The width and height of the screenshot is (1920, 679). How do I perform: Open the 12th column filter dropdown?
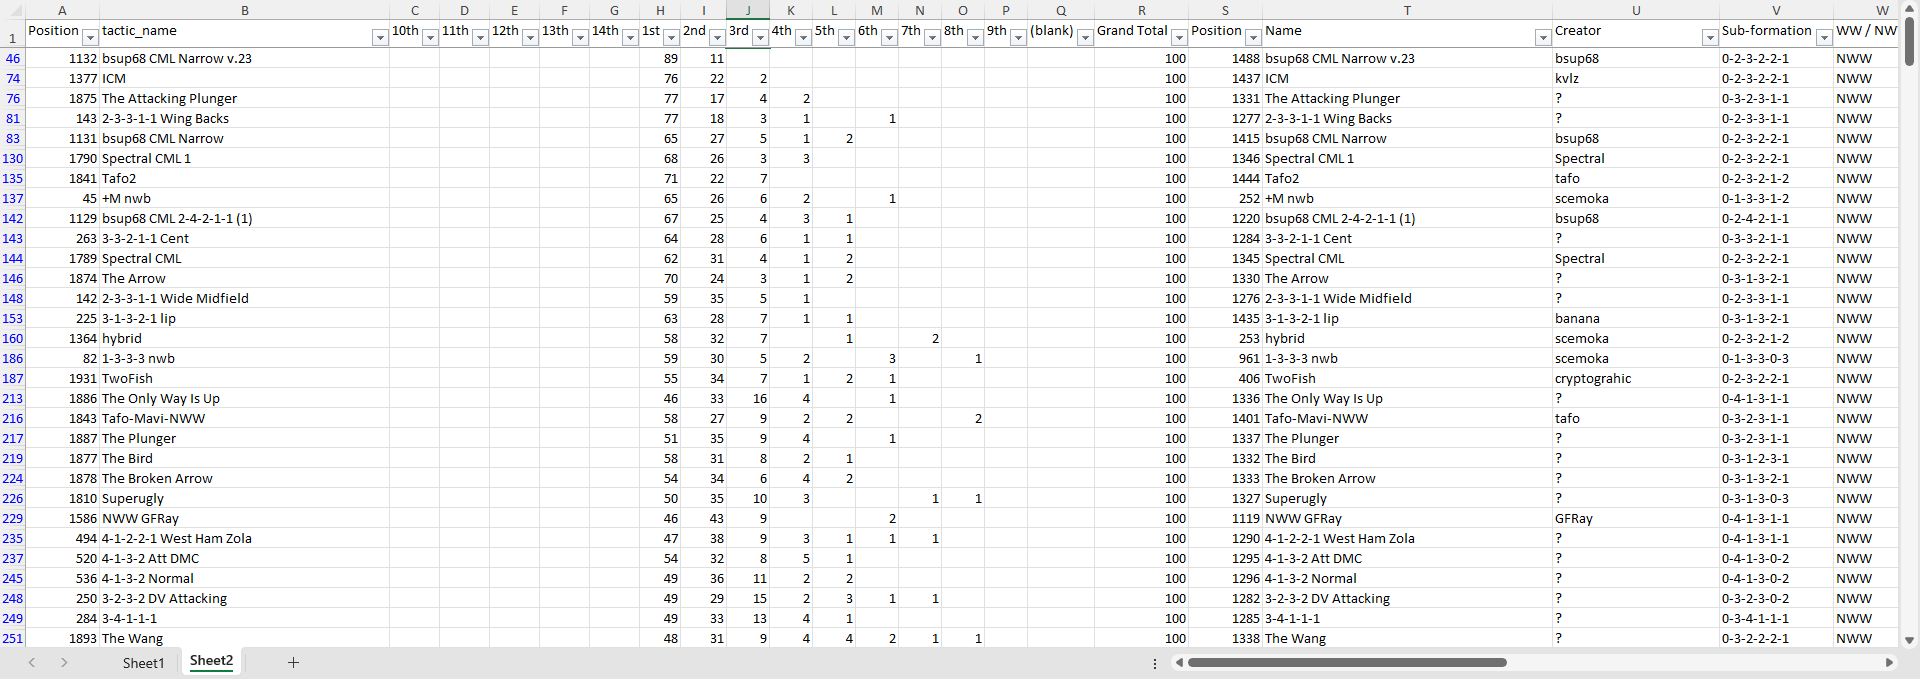(530, 37)
